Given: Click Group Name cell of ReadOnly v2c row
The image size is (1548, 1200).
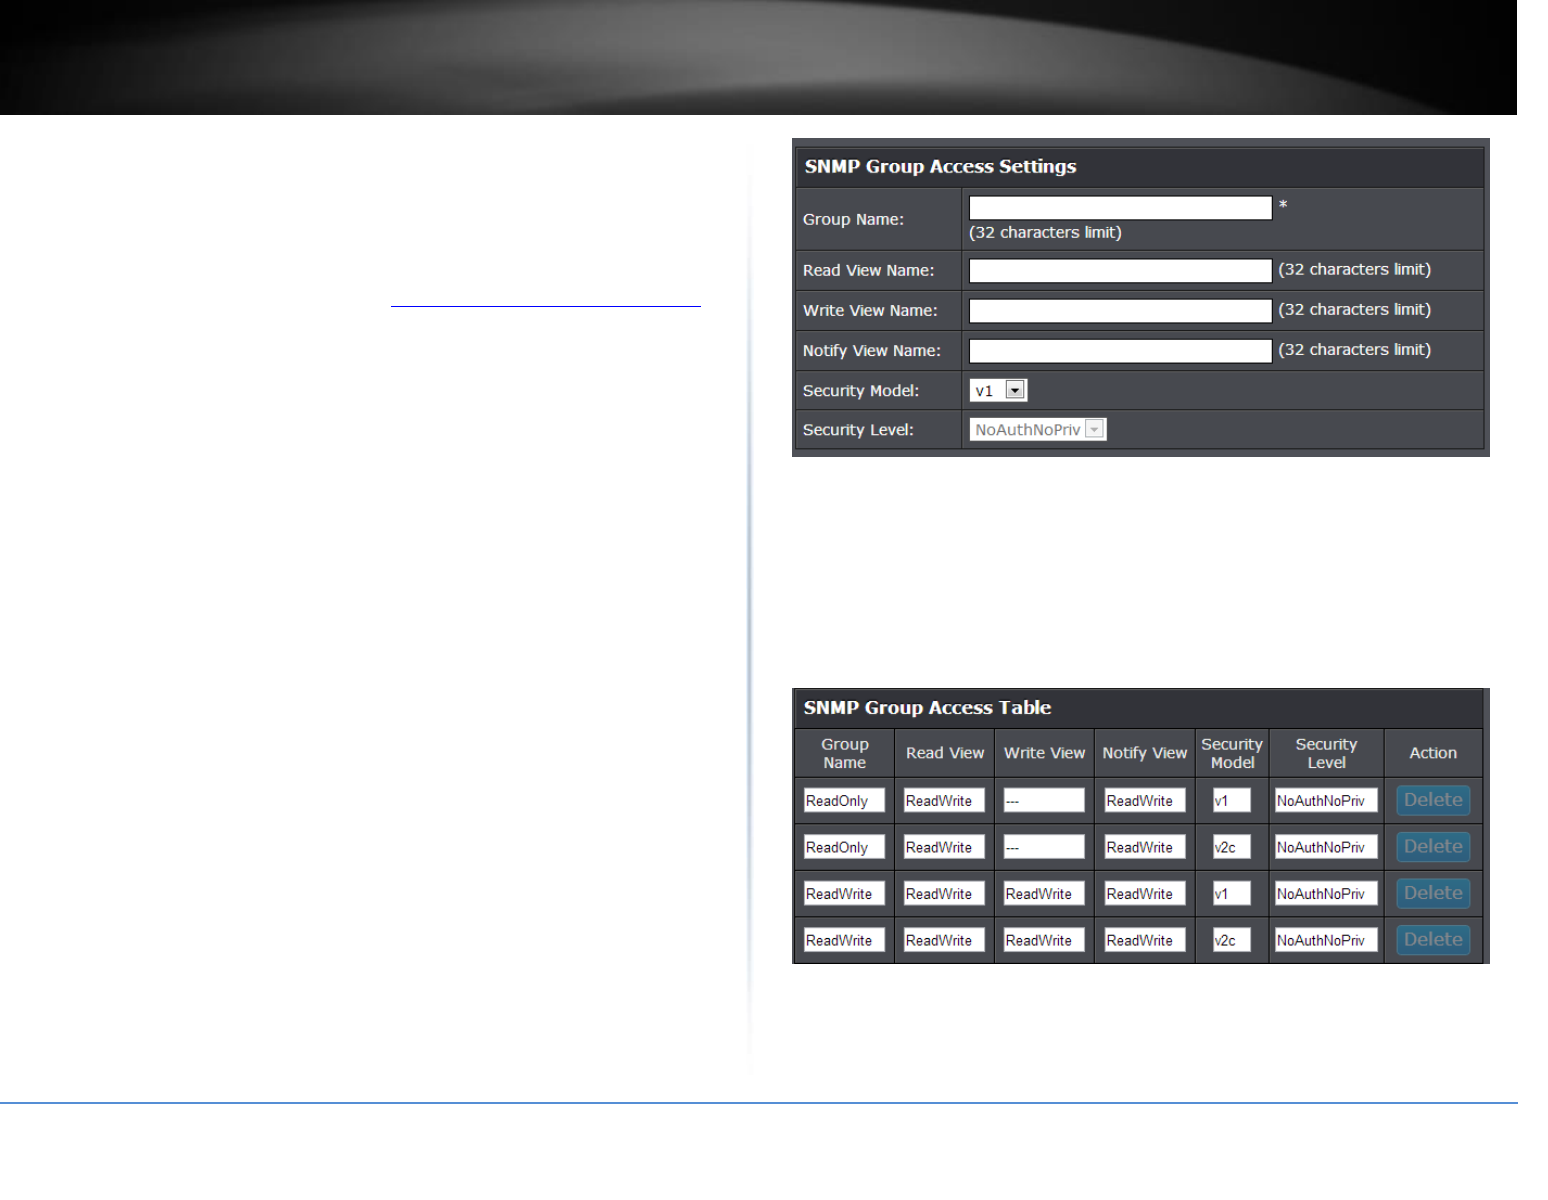Looking at the screenshot, I should (844, 847).
